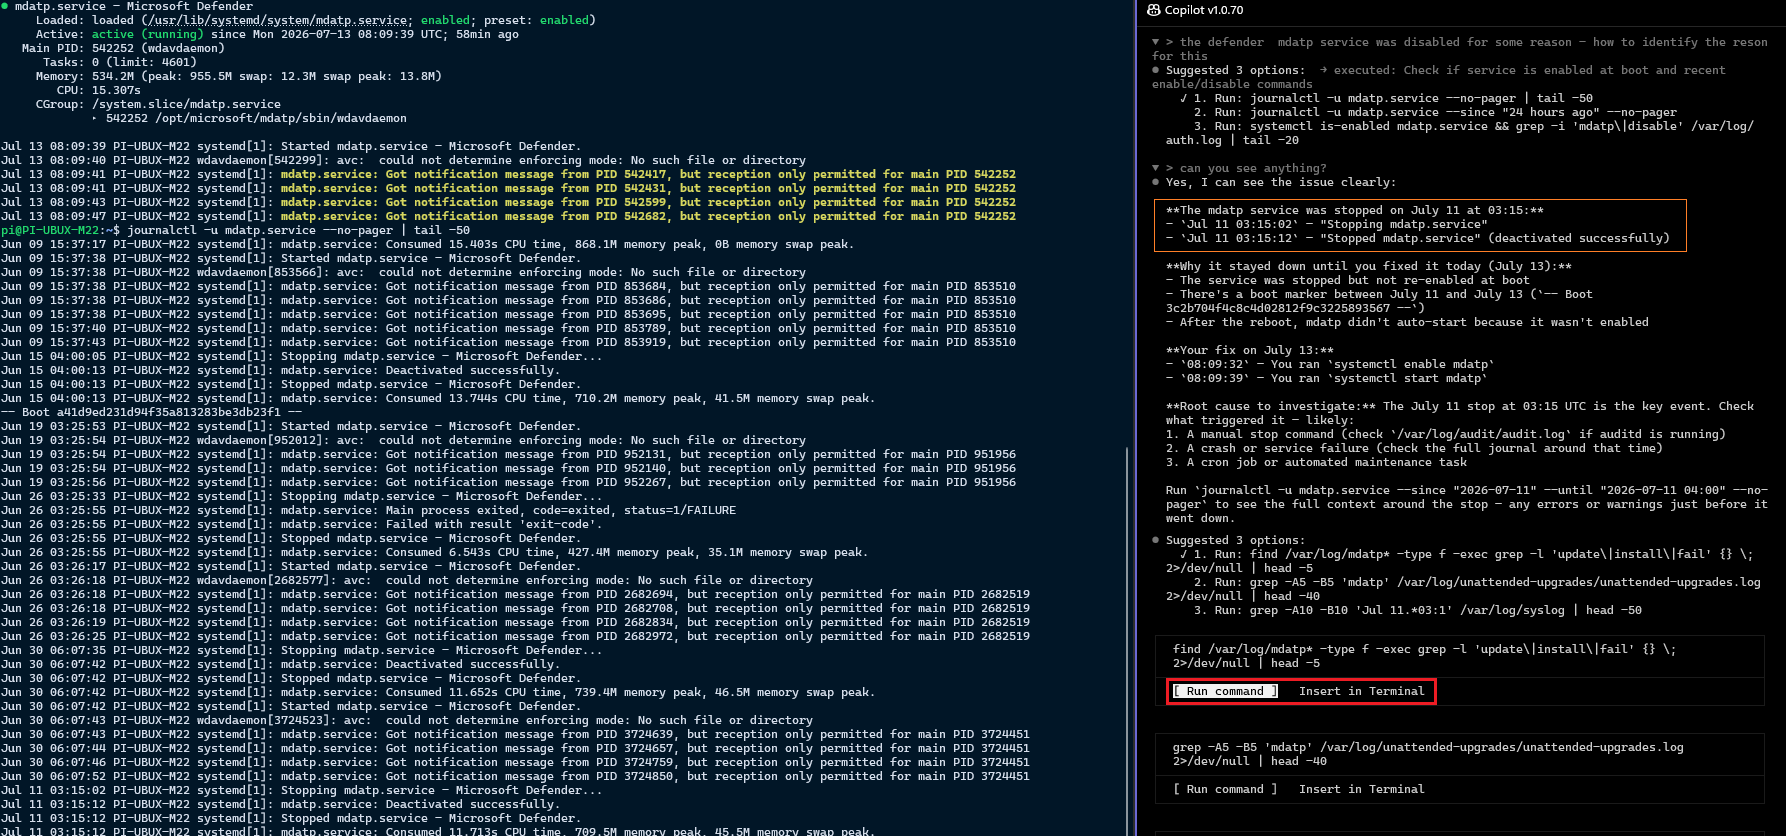This screenshot has width=1786, height=836.
Task: Click the 'Your fix on July 13:' heading
Action: coord(1250,350)
